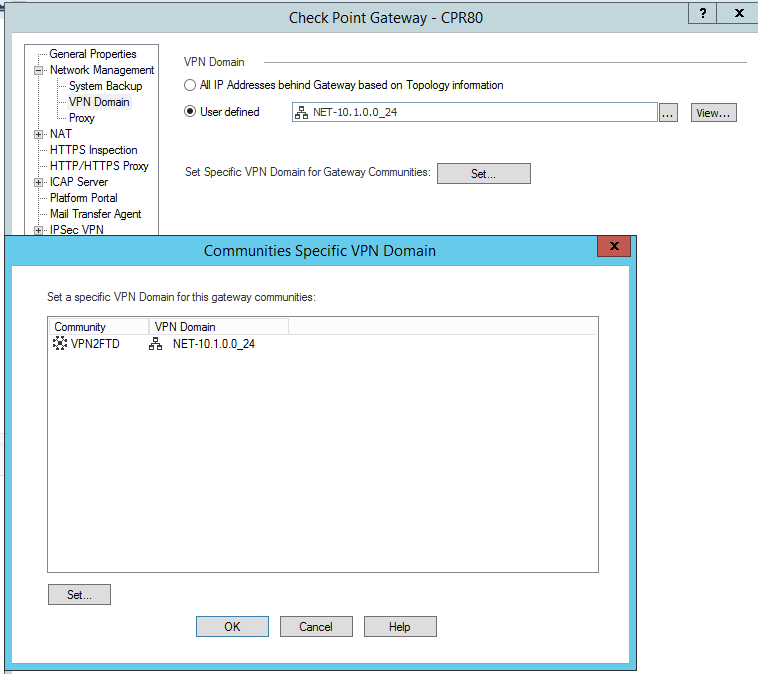
Task: Expand the NAT tree node
Action: (38, 134)
